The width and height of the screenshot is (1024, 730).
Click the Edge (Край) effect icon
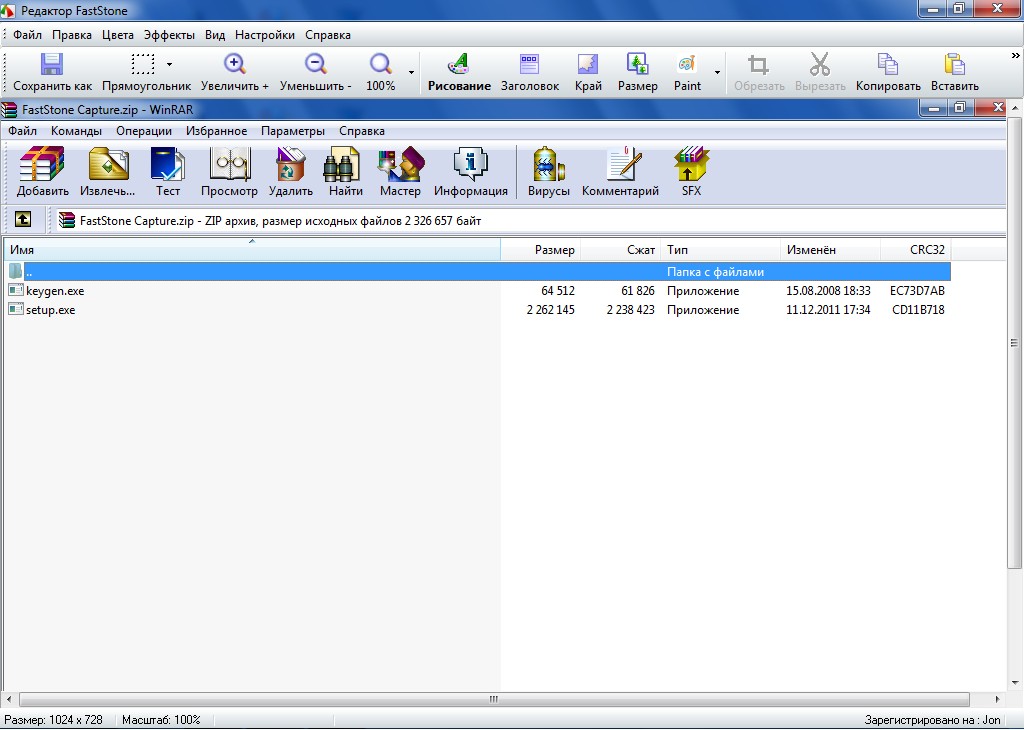[x=588, y=65]
